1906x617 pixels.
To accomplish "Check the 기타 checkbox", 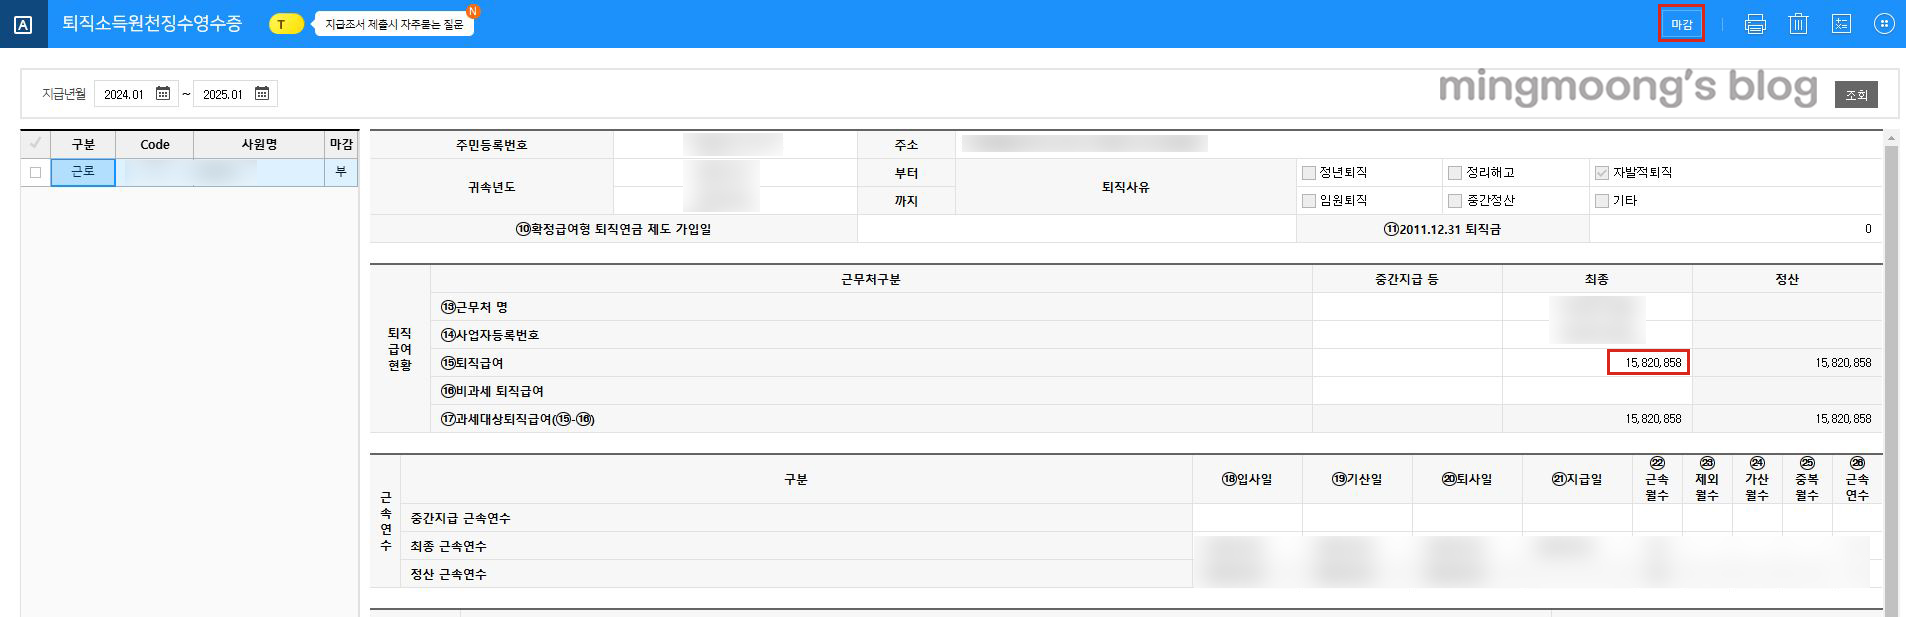I will (x=1602, y=201).
